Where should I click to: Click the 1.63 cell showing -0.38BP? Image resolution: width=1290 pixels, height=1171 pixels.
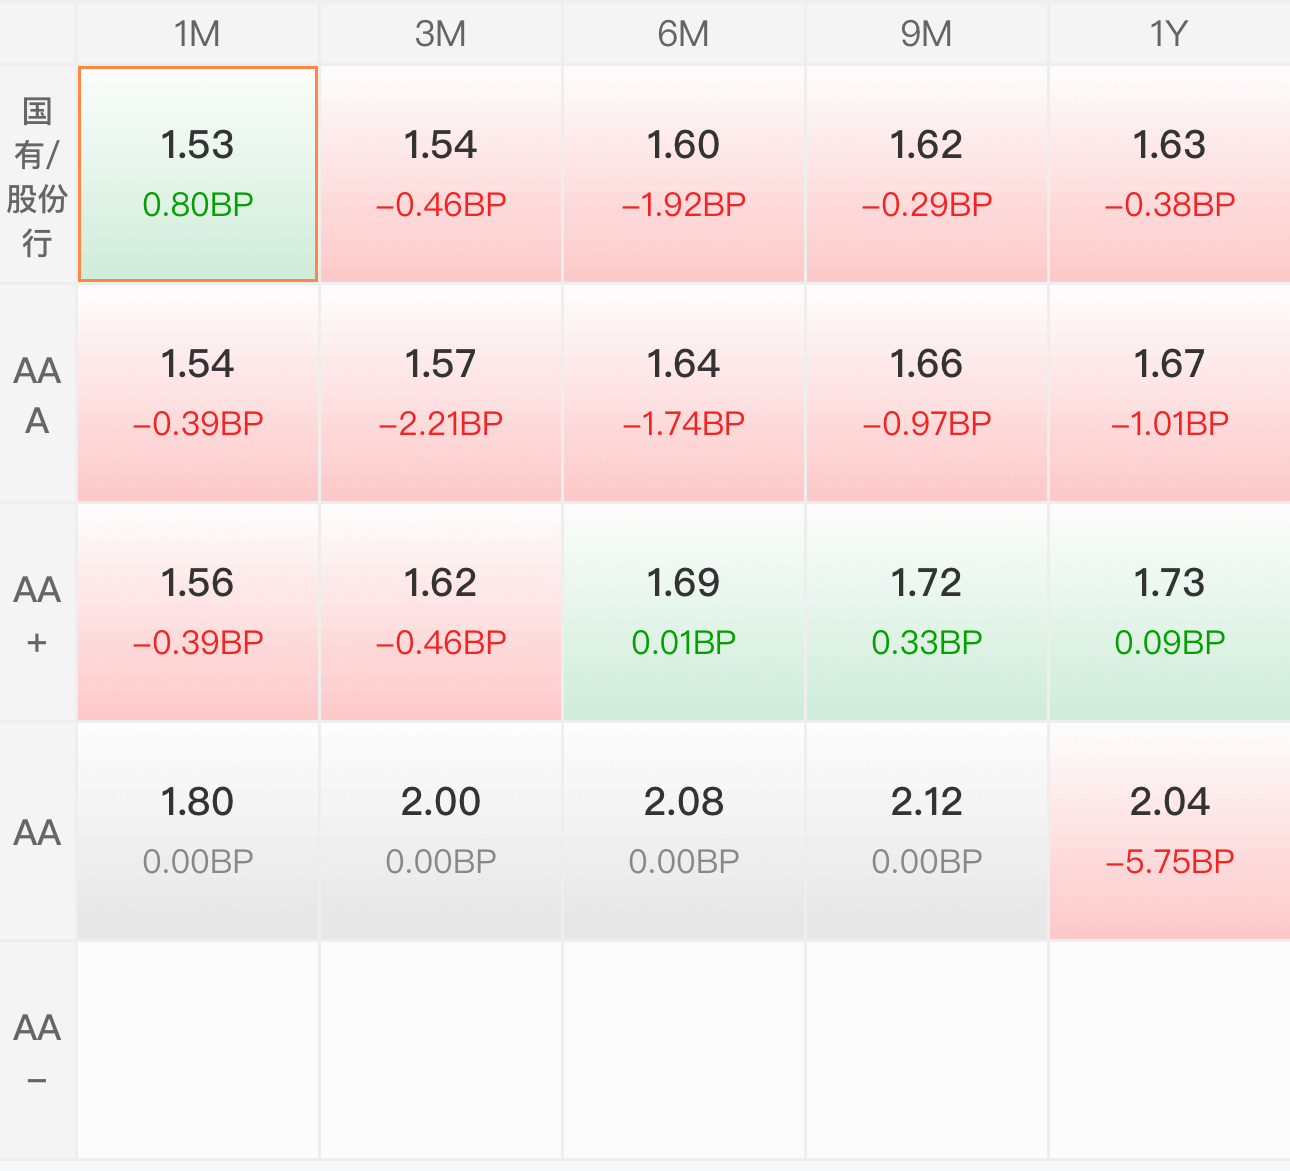1170,175
